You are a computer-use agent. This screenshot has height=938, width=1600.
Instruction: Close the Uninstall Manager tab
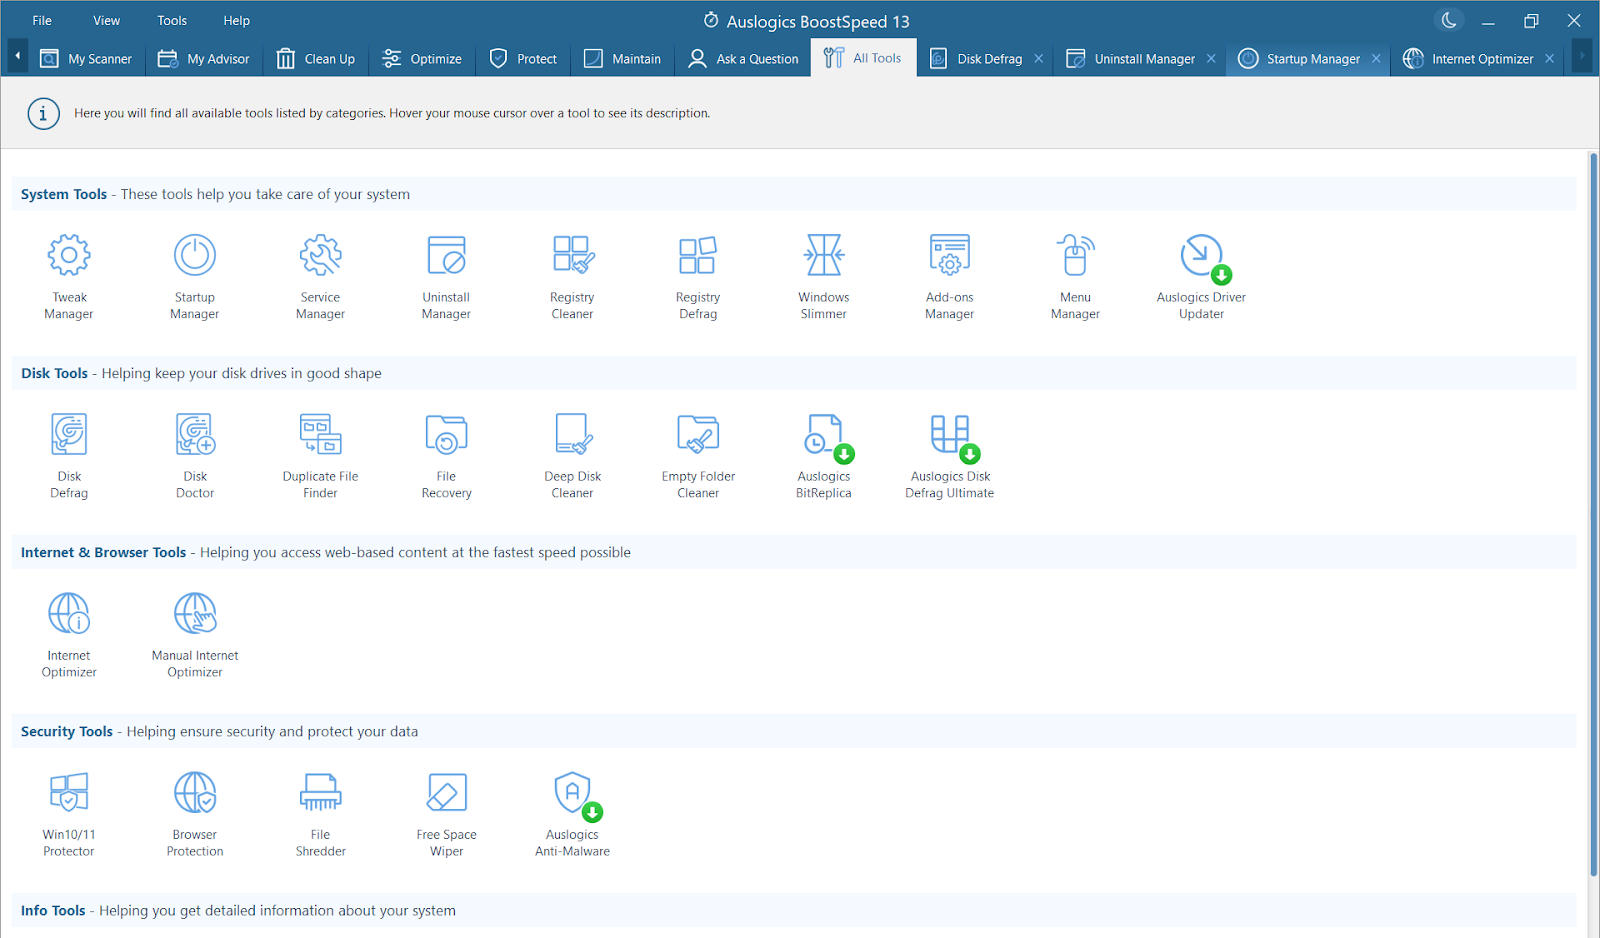click(1211, 58)
